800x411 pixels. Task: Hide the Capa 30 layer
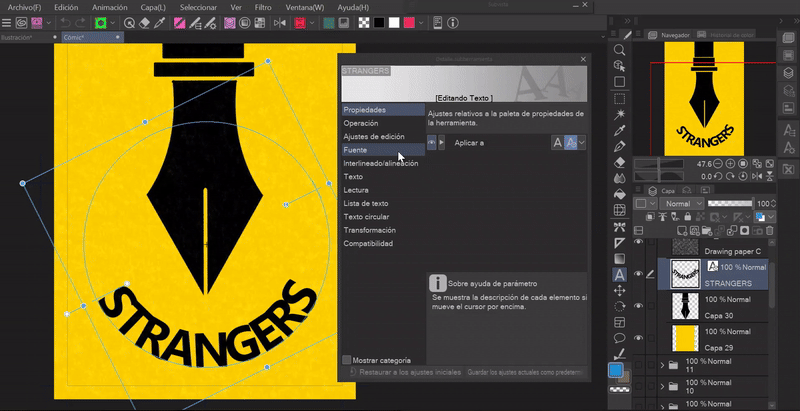tap(638, 305)
